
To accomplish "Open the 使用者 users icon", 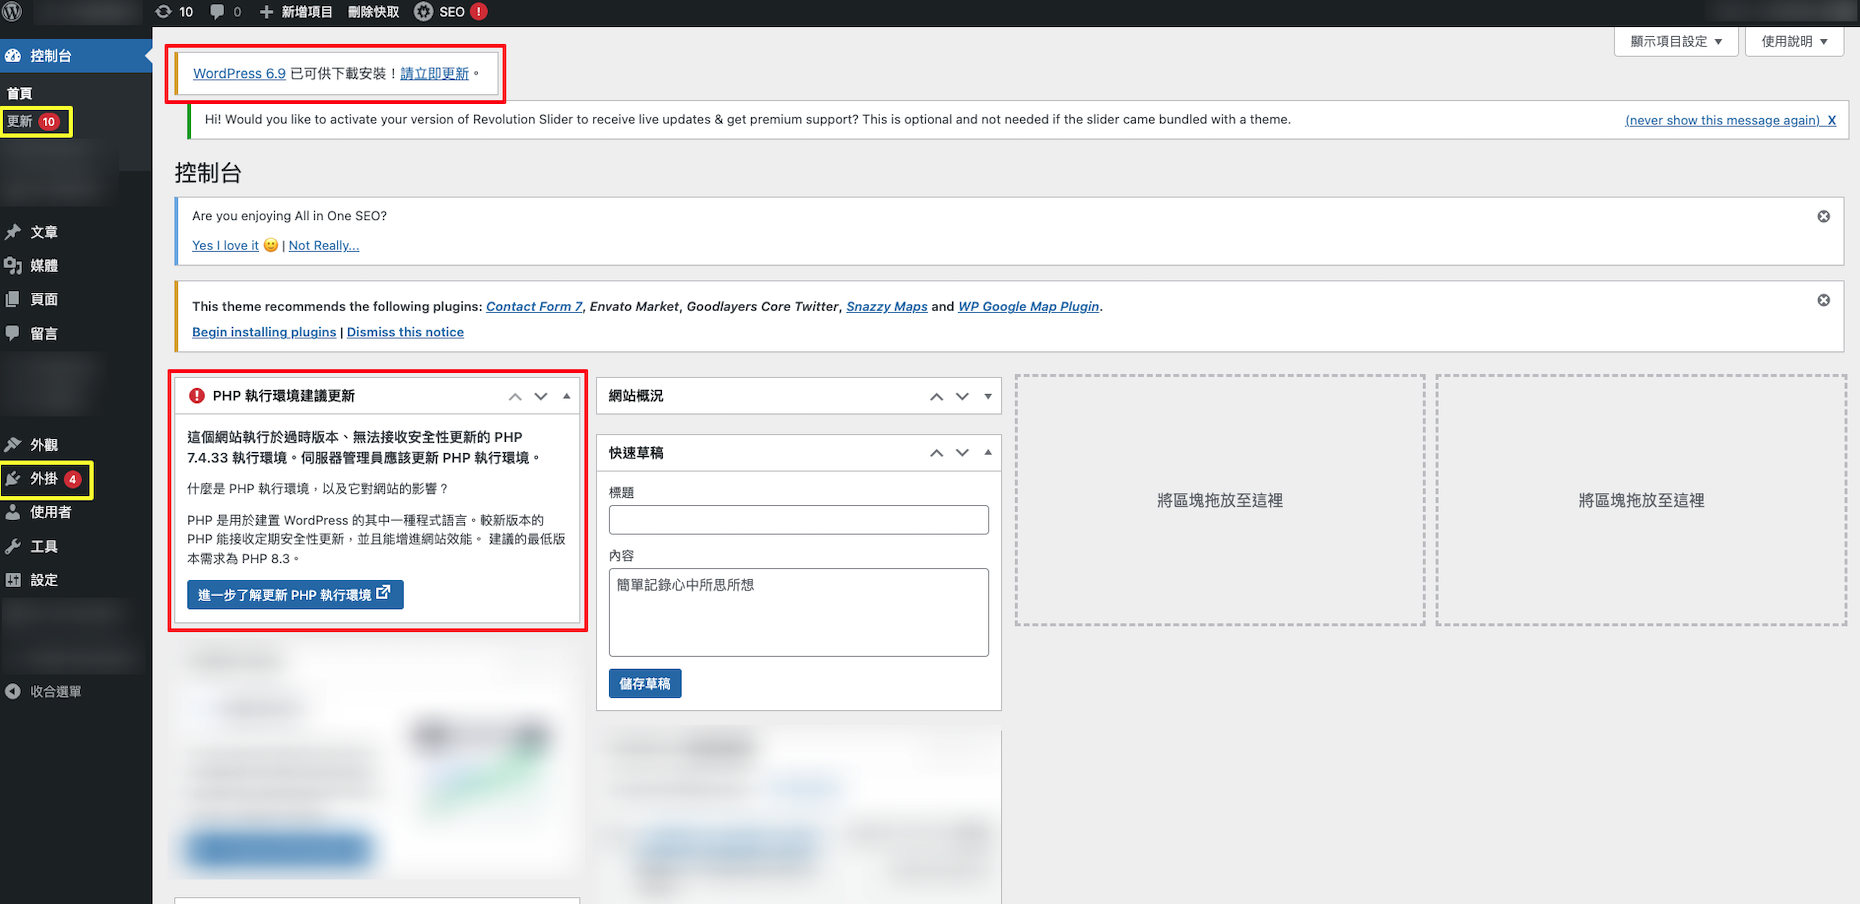I will 13,512.
